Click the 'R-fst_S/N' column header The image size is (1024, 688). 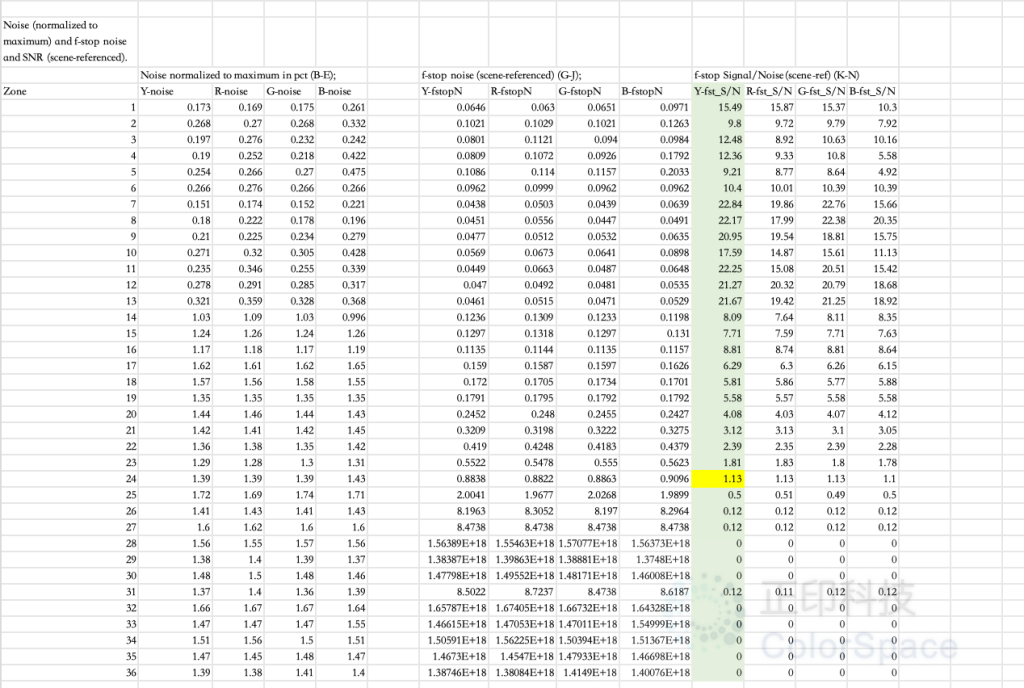tap(770, 91)
